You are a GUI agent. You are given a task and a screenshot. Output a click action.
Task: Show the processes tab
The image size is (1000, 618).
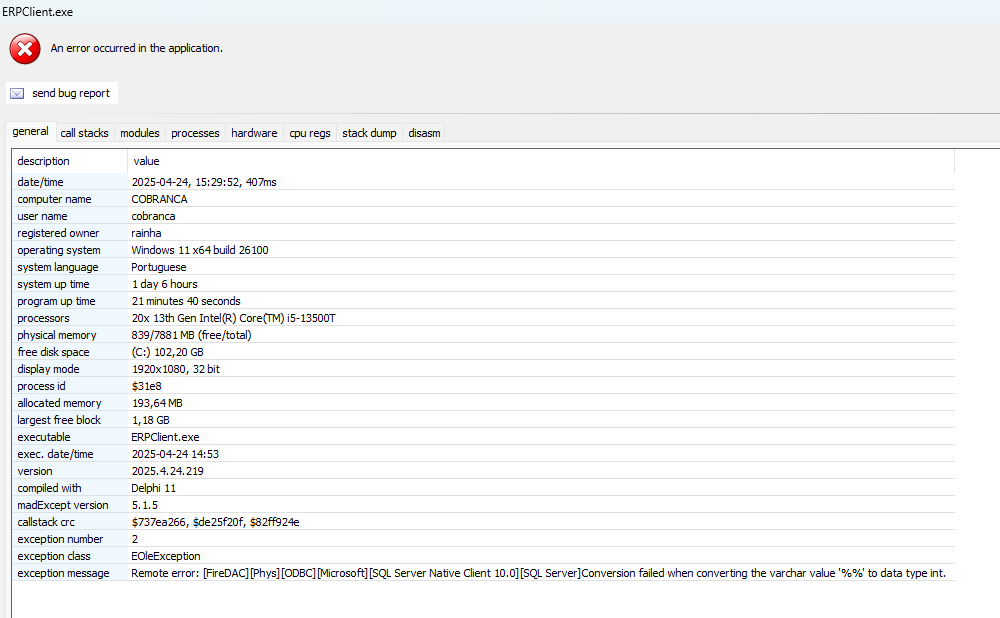point(195,133)
